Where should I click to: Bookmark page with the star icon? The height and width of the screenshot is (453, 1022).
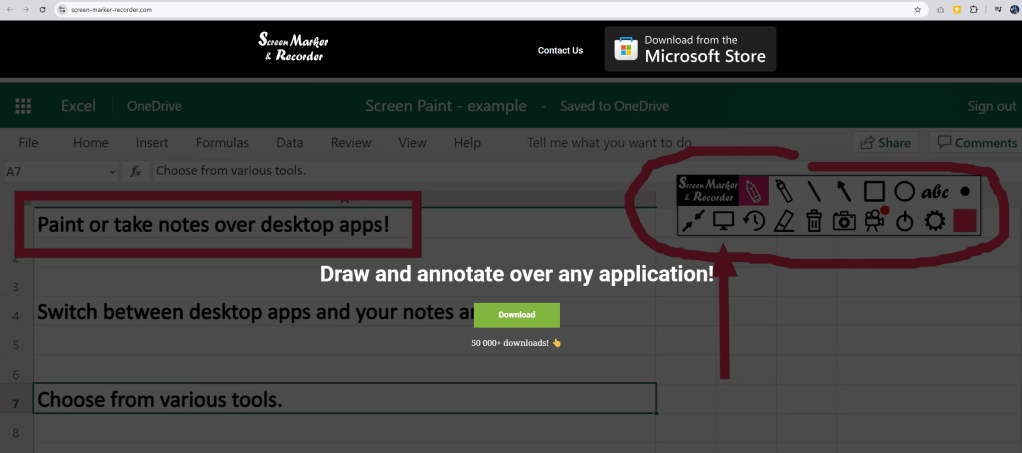click(917, 9)
